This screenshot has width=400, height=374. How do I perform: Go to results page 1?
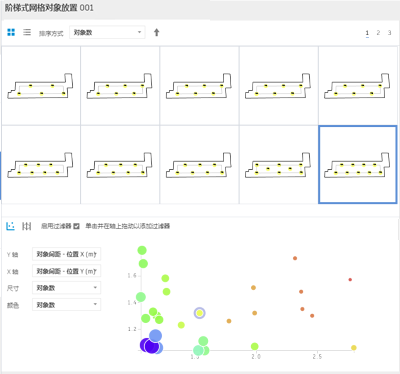[x=367, y=33]
